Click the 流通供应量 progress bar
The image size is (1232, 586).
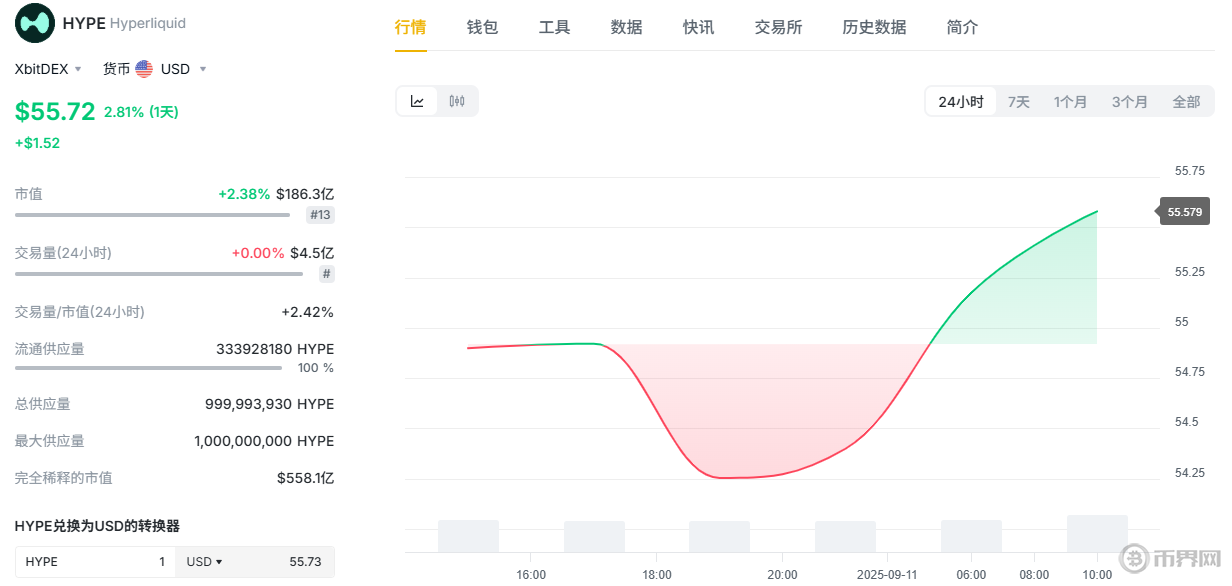pos(148,368)
